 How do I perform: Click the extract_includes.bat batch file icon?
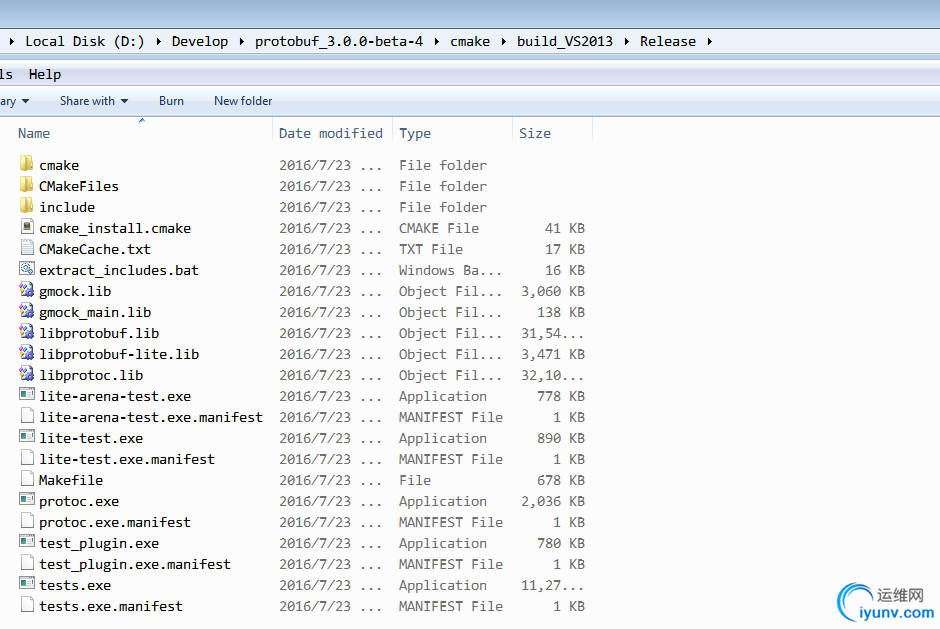tap(26, 269)
